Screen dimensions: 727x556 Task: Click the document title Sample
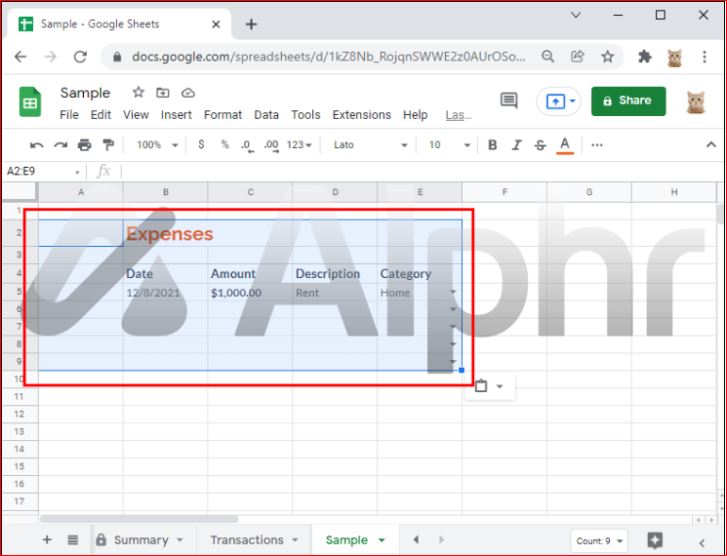[85, 93]
